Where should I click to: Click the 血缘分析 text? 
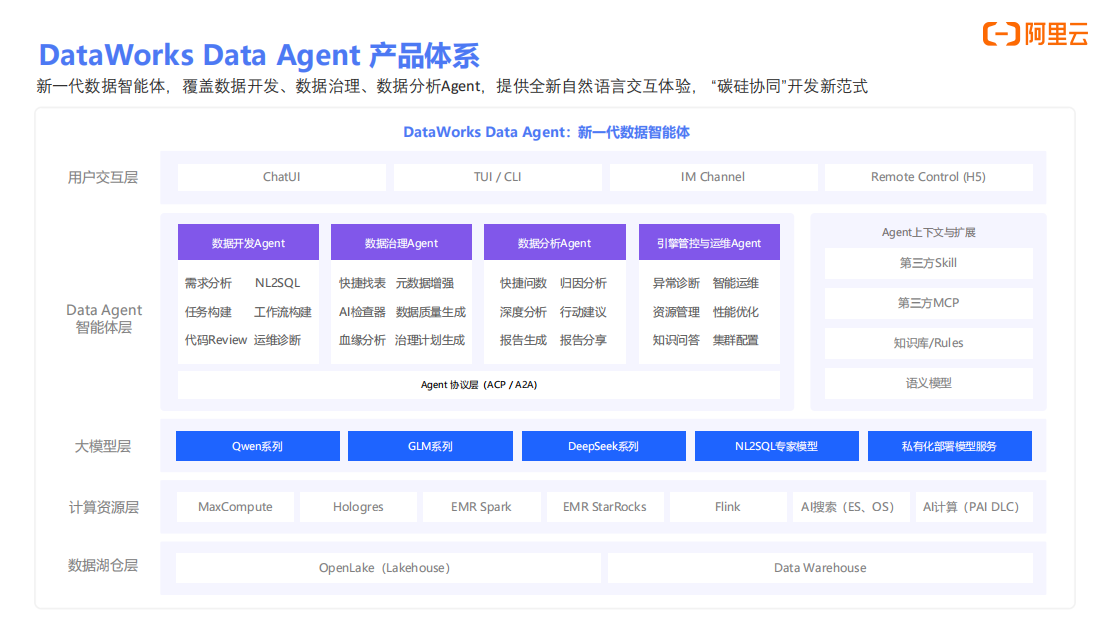(362, 340)
